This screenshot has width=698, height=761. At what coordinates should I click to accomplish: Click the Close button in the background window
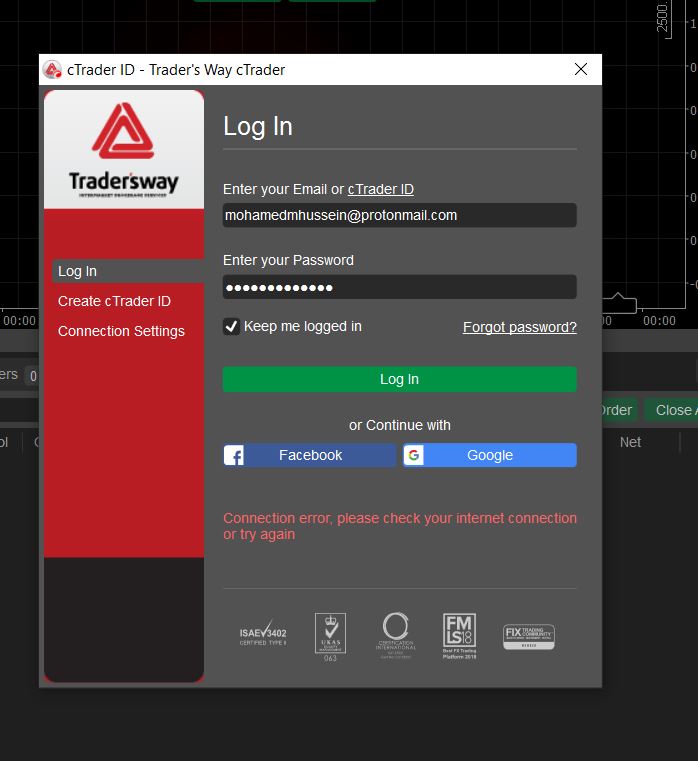click(x=672, y=410)
